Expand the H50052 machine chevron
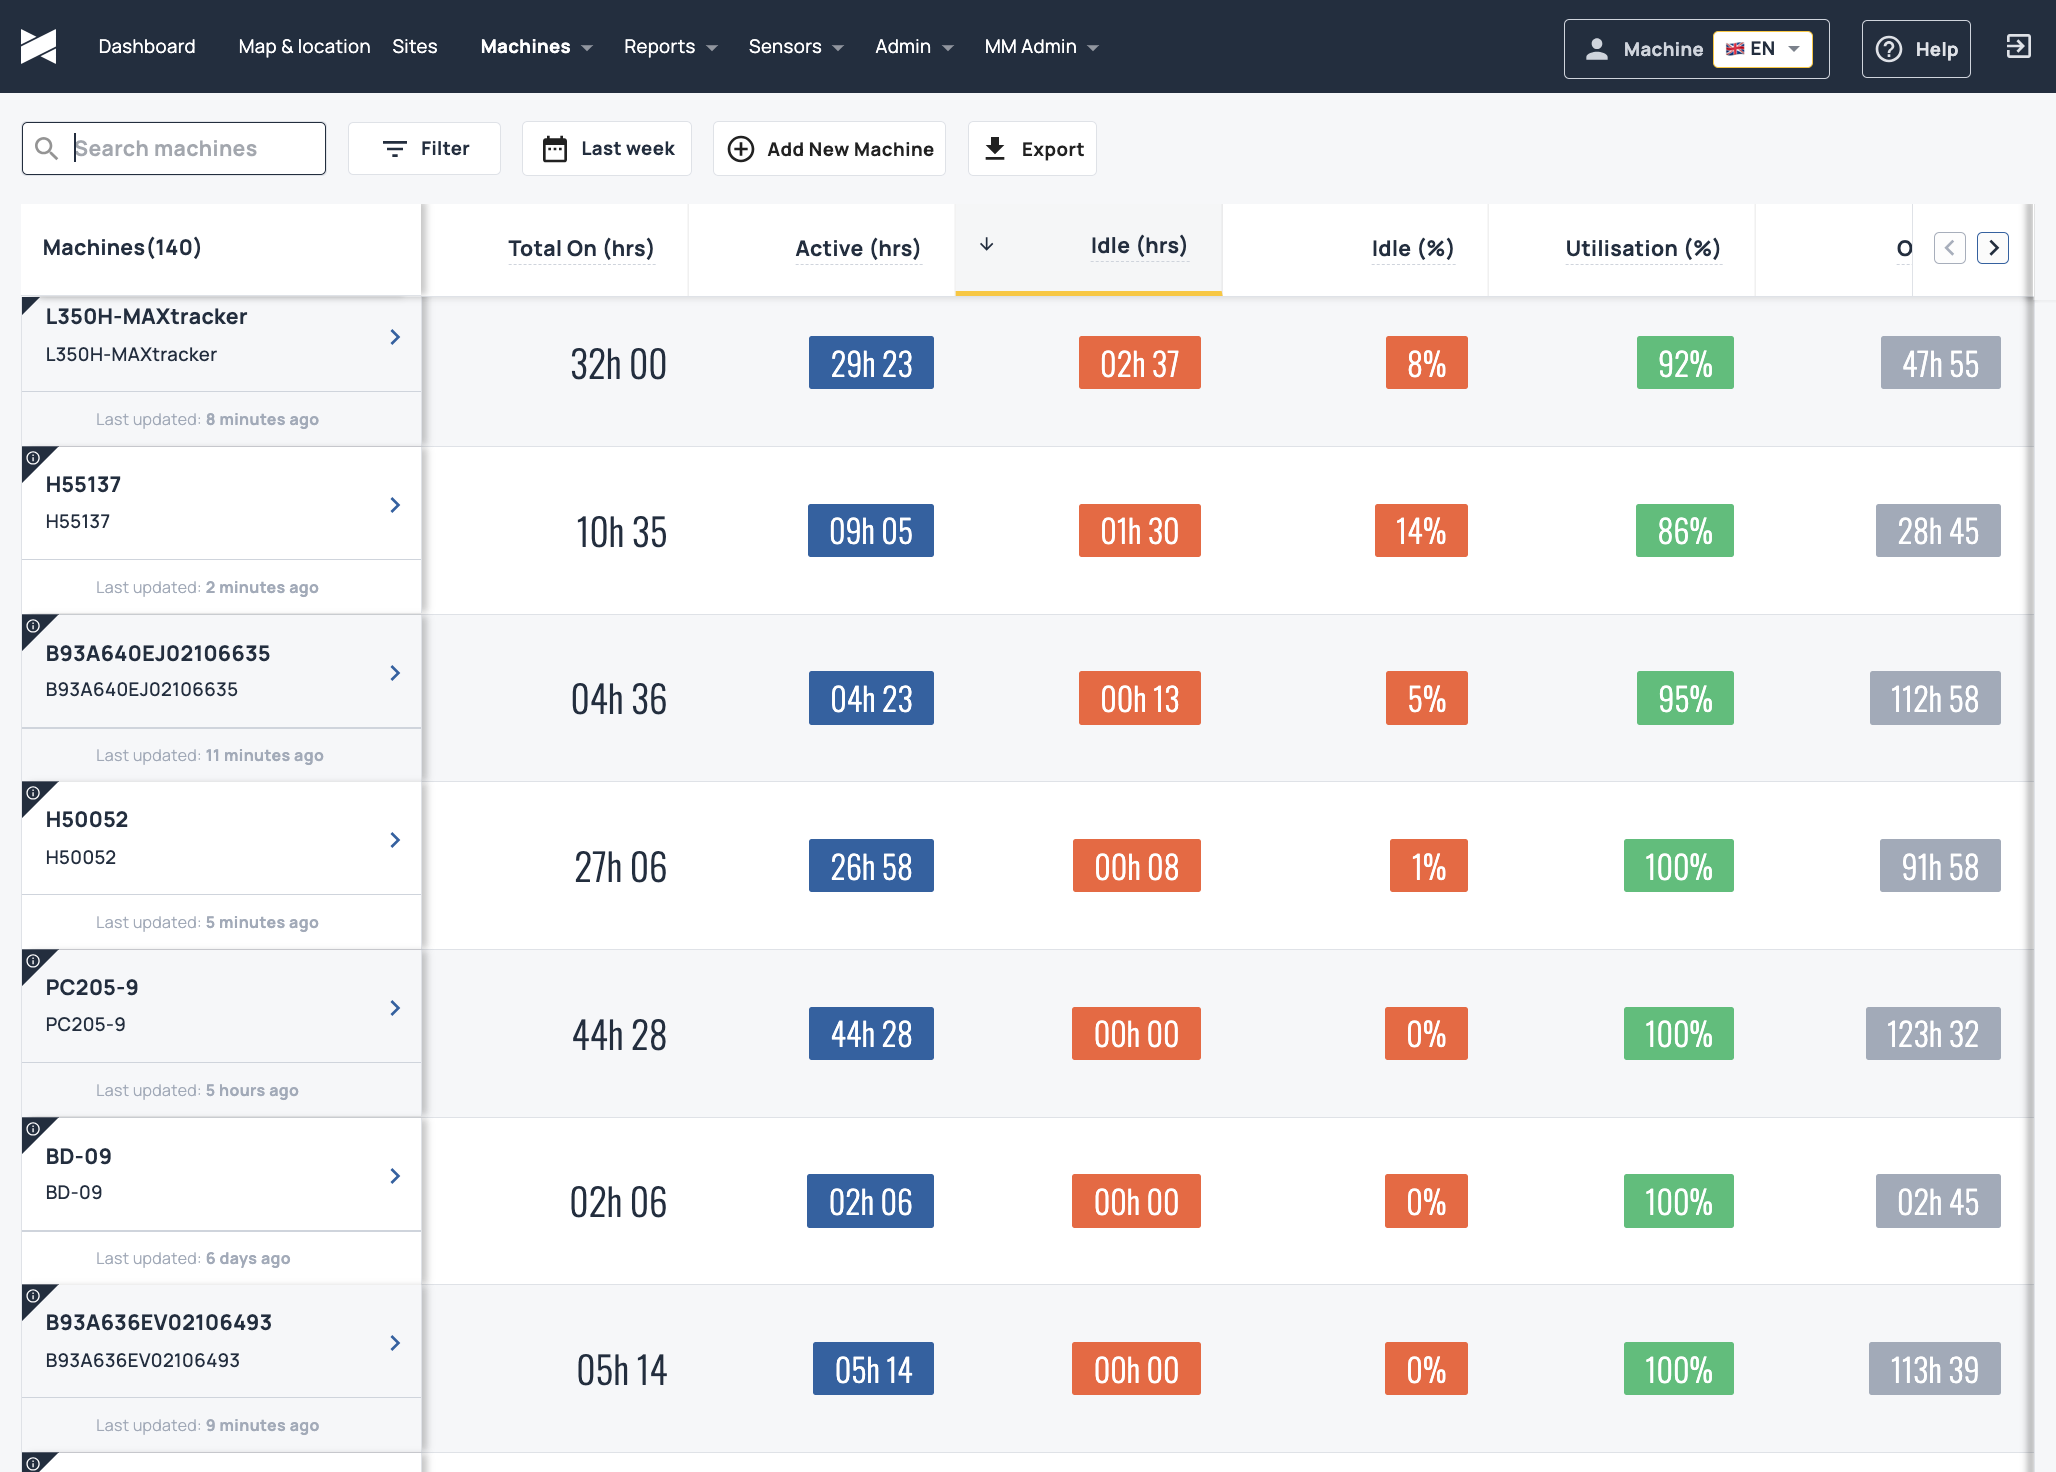 point(395,840)
